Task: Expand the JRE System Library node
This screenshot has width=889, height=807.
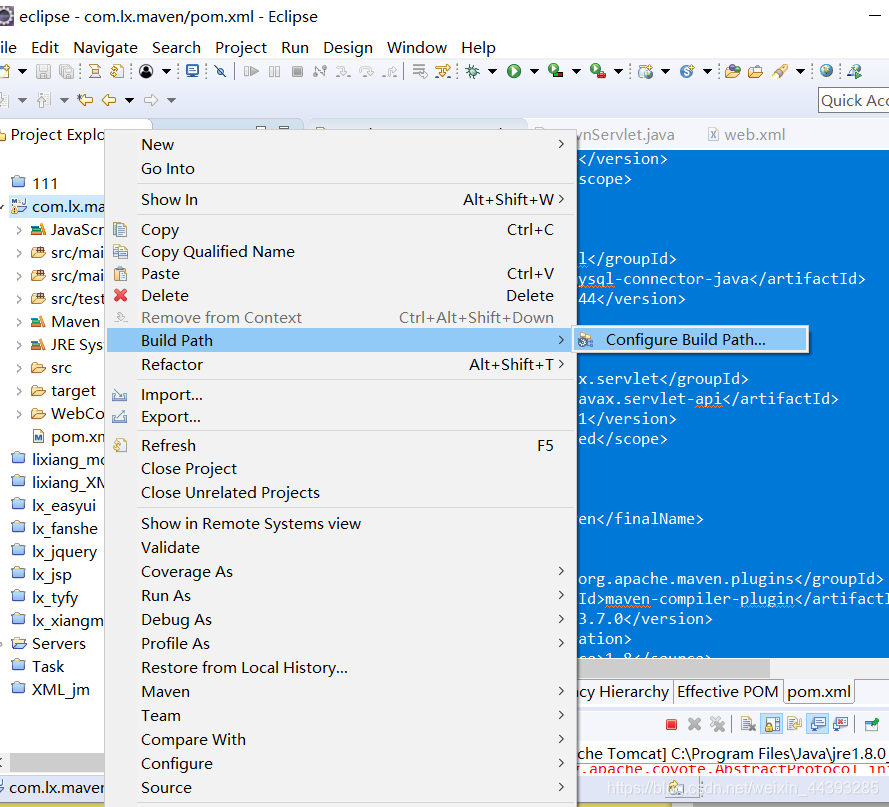Action: 19,345
